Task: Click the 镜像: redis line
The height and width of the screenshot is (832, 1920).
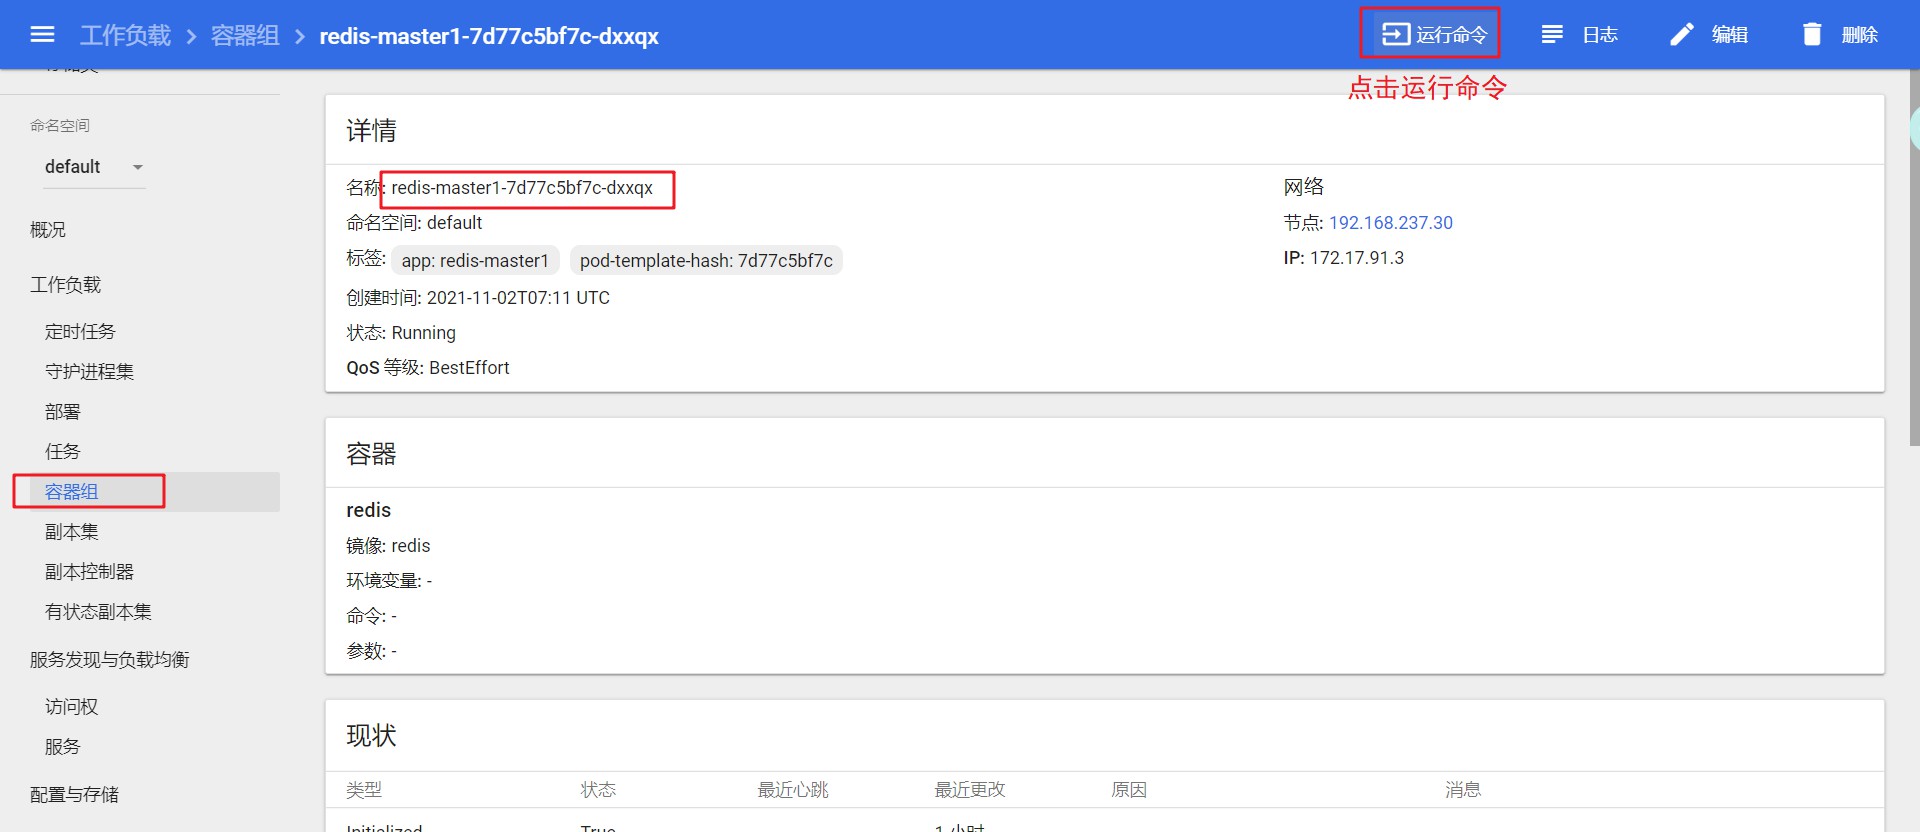Action: [388, 546]
